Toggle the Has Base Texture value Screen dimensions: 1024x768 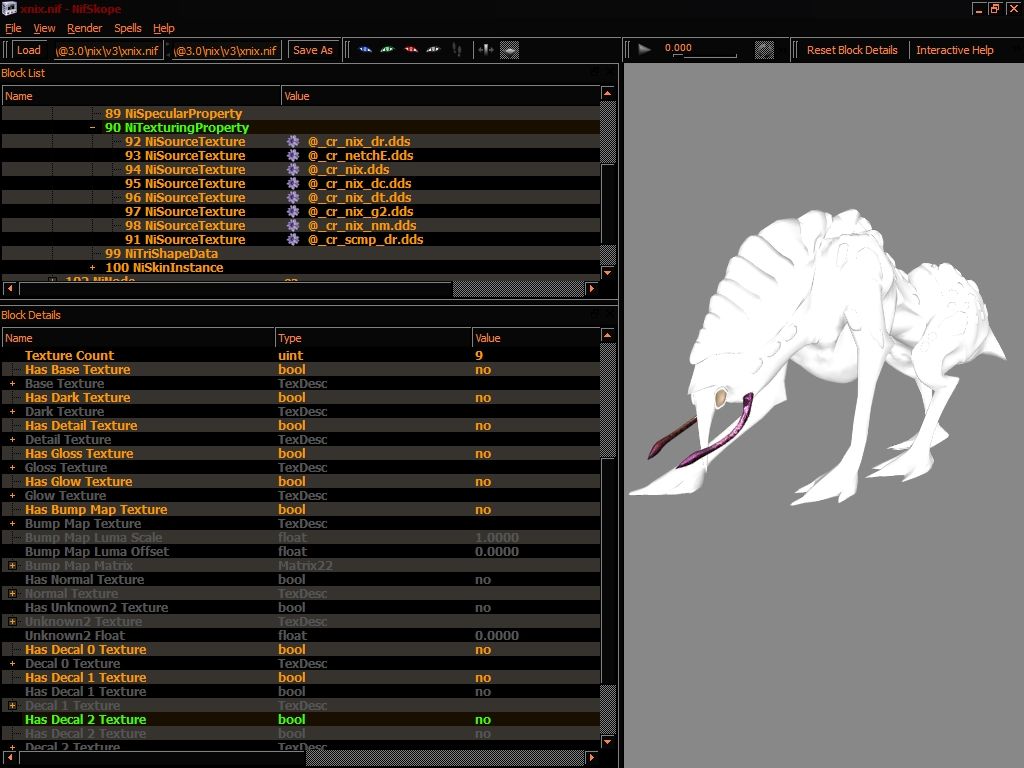(x=483, y=370)
